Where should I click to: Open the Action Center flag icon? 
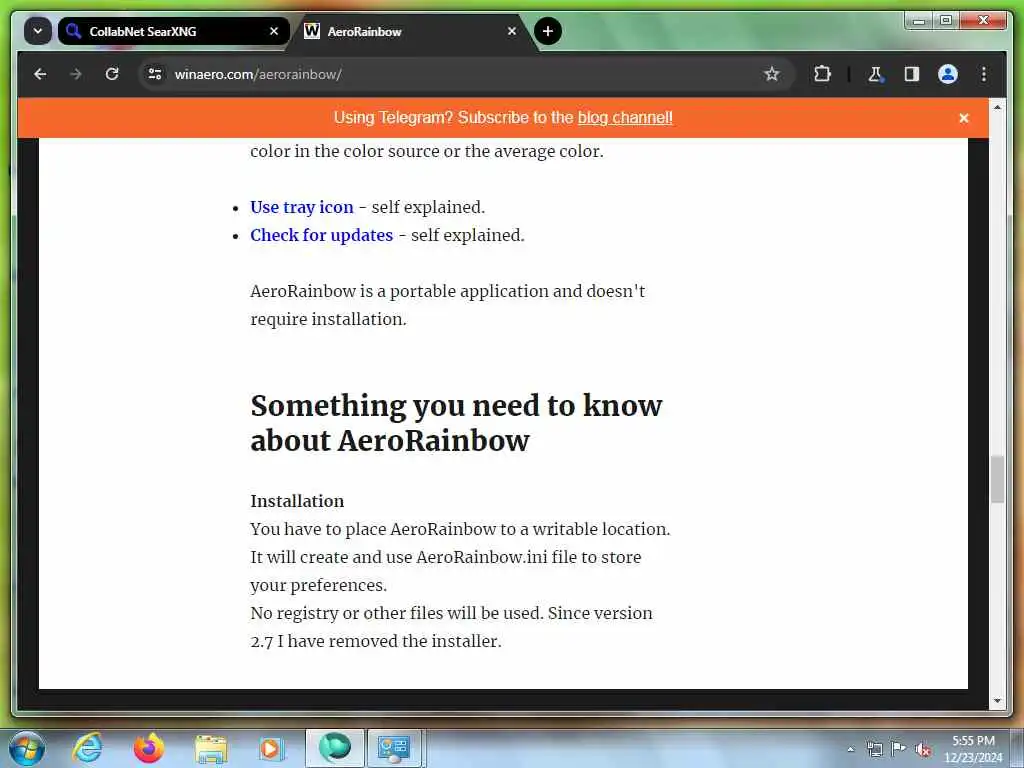pos(899,749)
